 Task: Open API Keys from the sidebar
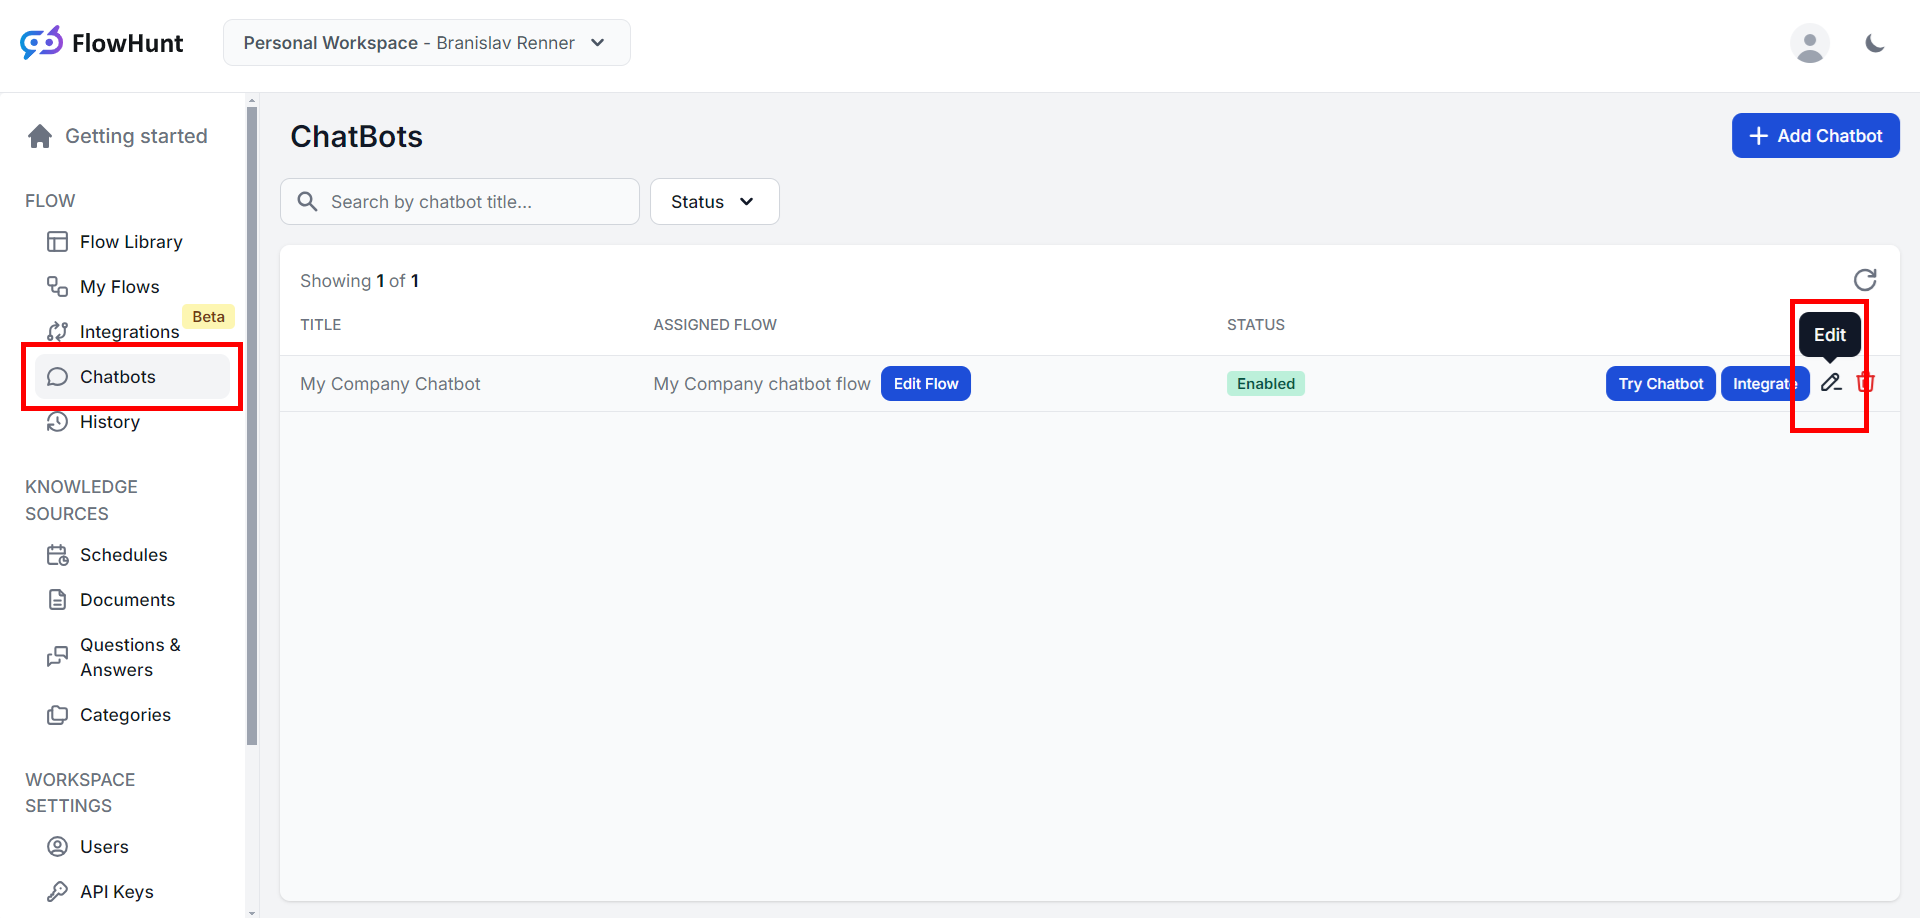116,891
